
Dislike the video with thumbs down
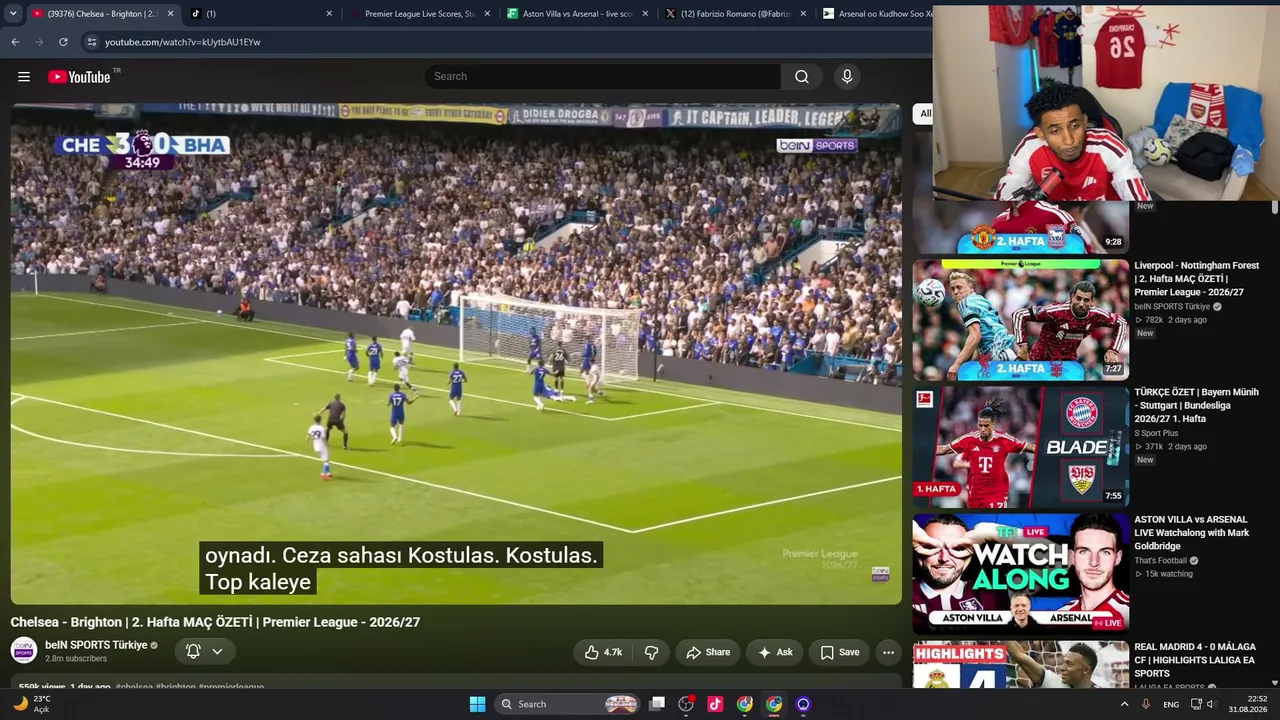pyautogui.click(x=651, y=652)
